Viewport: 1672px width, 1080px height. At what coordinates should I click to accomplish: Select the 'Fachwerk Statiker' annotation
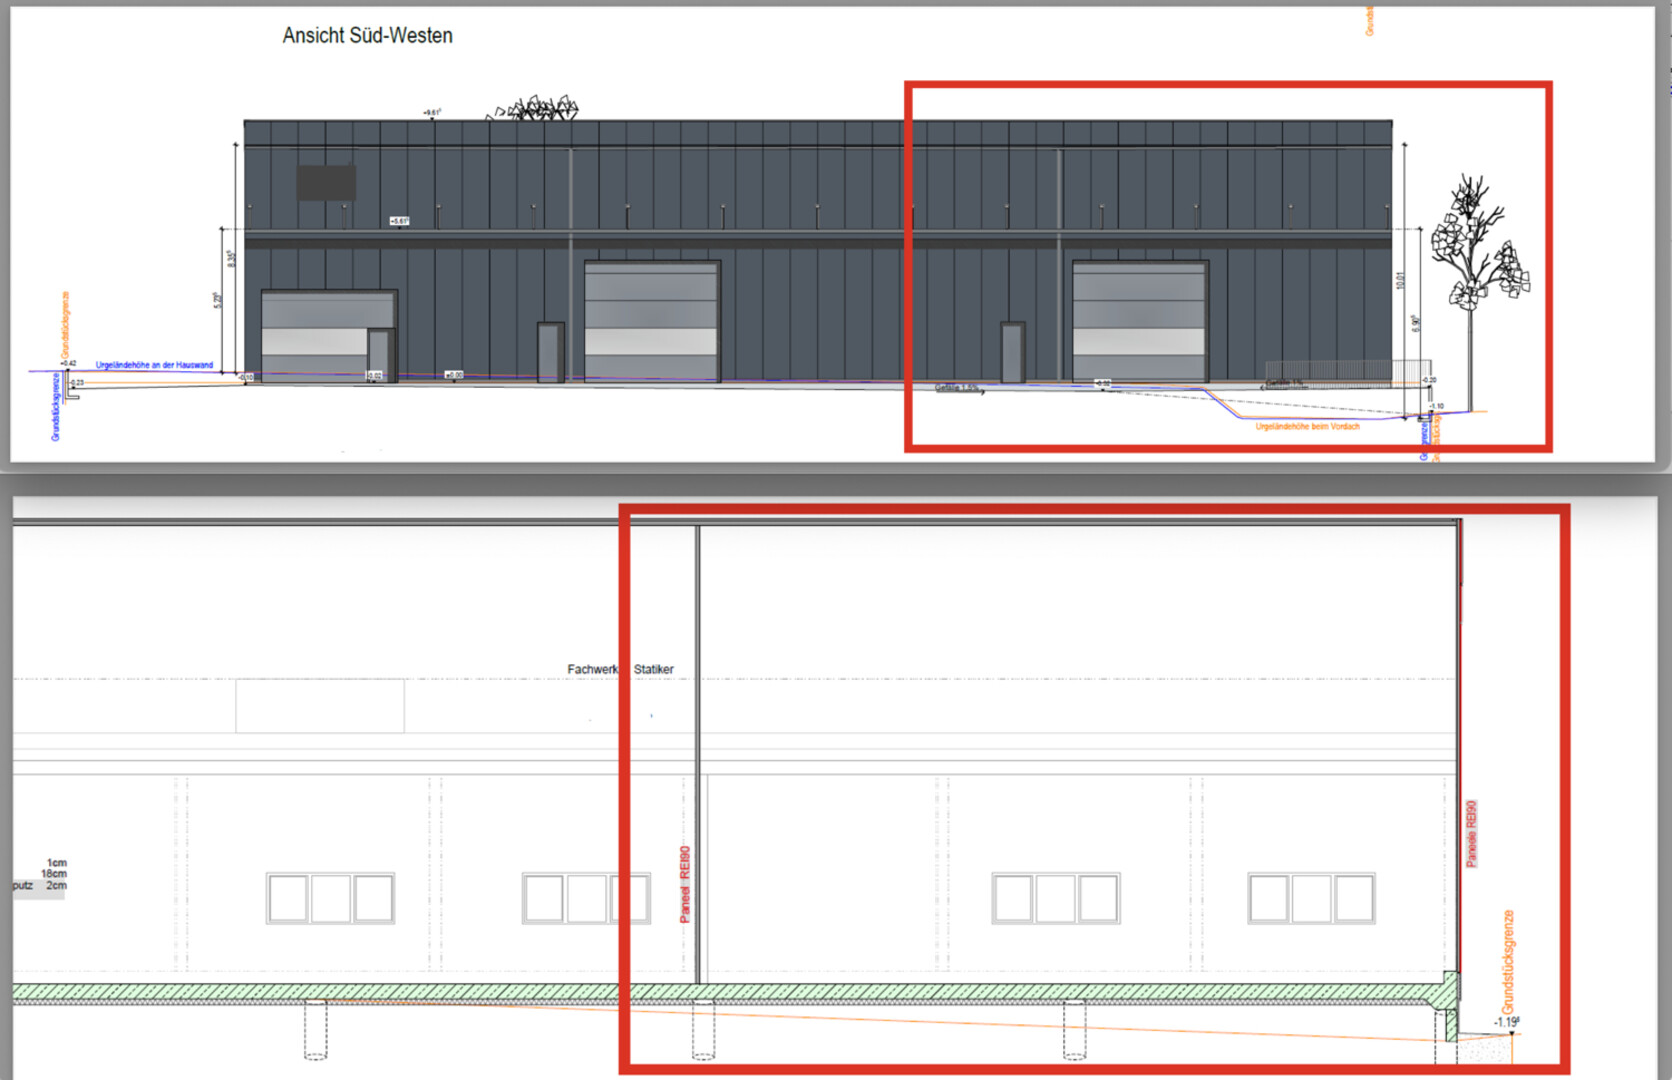(x=620, y=669)
